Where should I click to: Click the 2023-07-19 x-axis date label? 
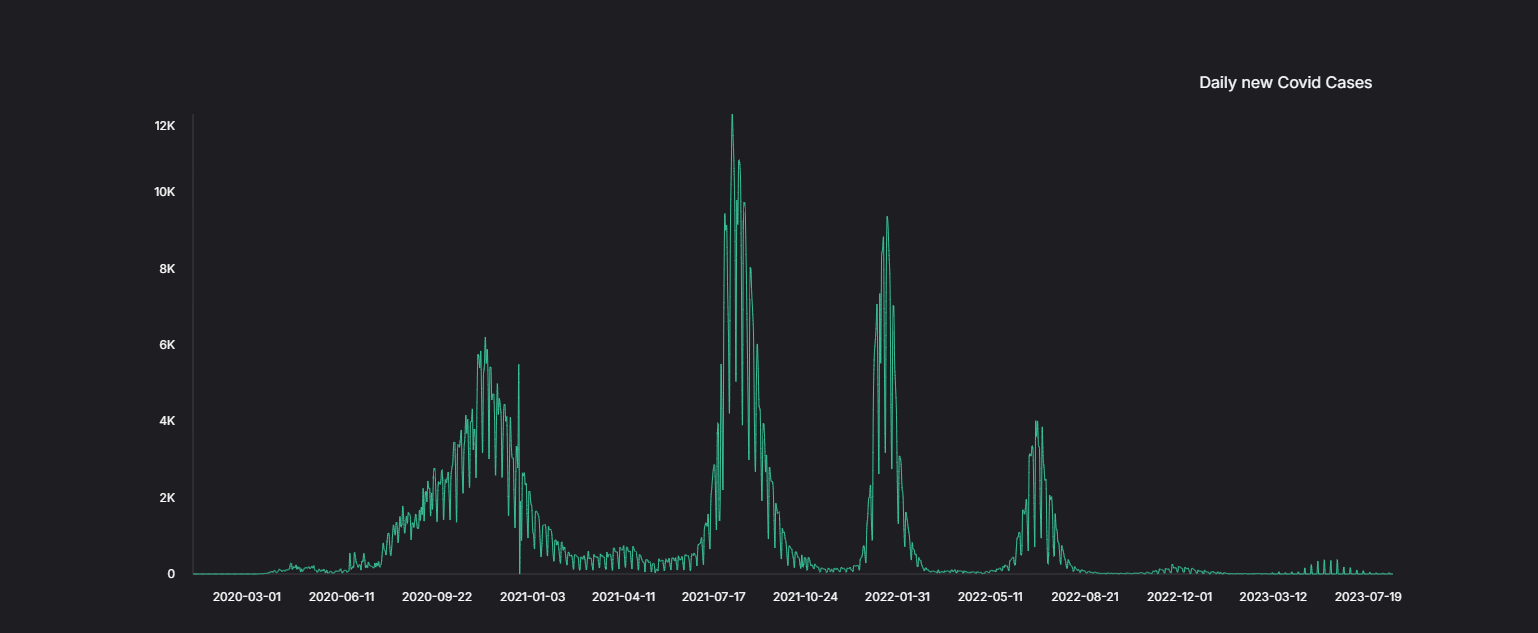(1368, 597)
